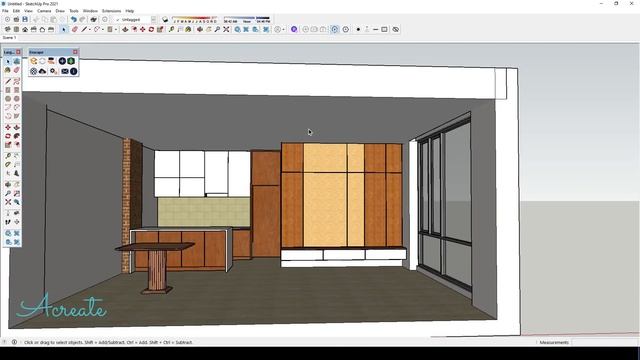Select the Rotate tool in top toolbar

coord(151,29)
